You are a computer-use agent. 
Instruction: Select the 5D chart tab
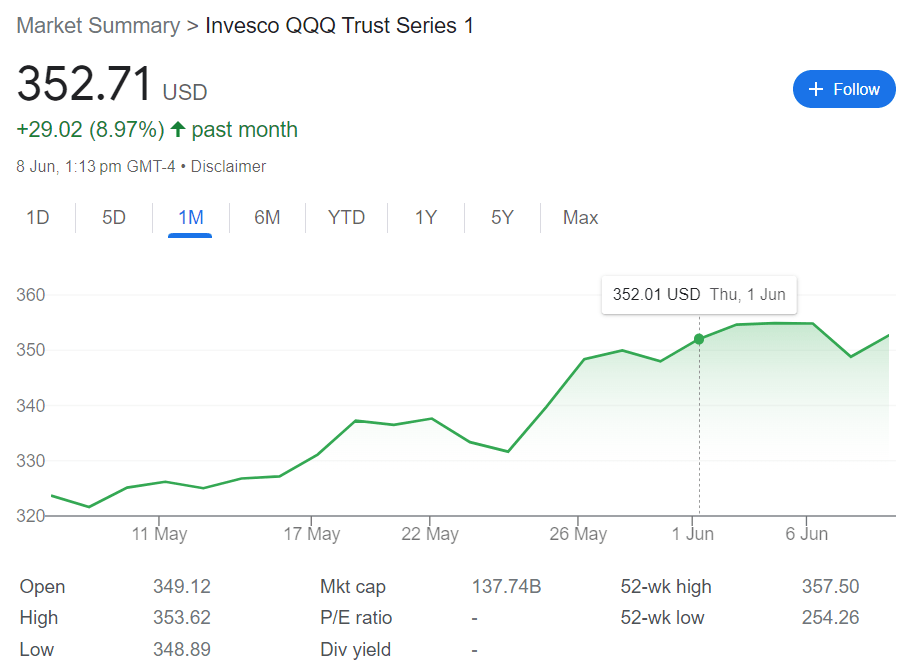click(x=114, y=217)
